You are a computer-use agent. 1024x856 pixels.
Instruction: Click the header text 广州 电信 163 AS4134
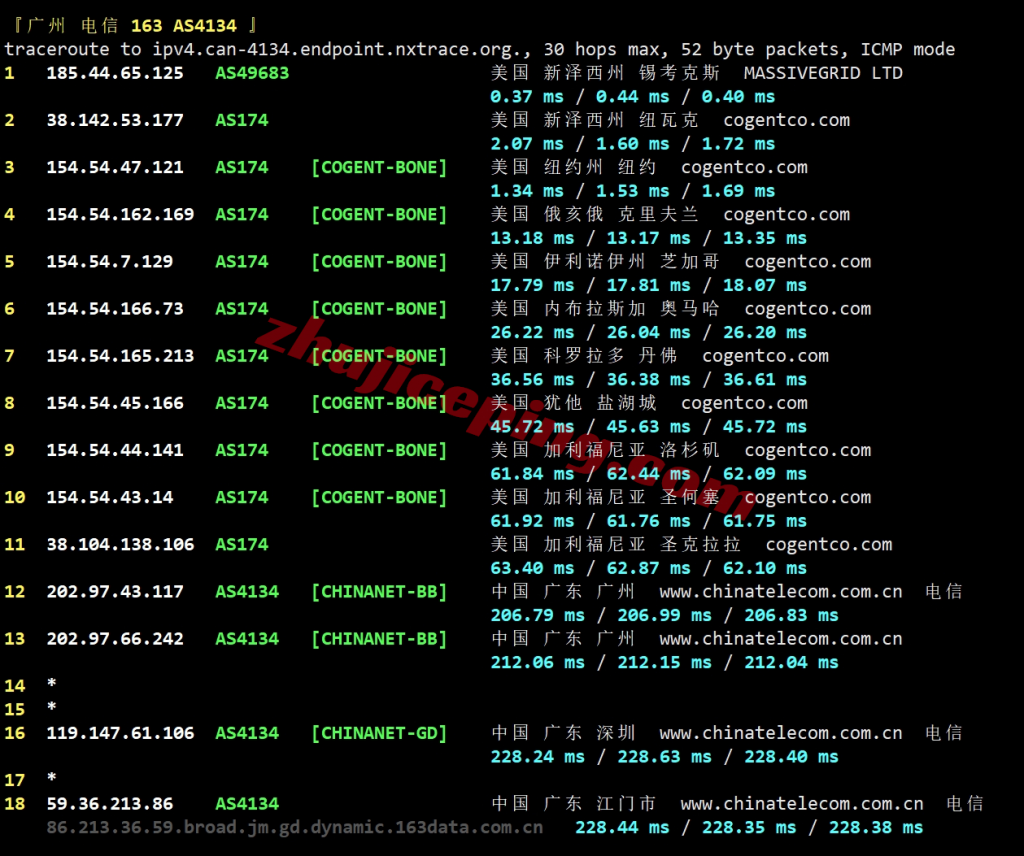click(x=135, y=25)
